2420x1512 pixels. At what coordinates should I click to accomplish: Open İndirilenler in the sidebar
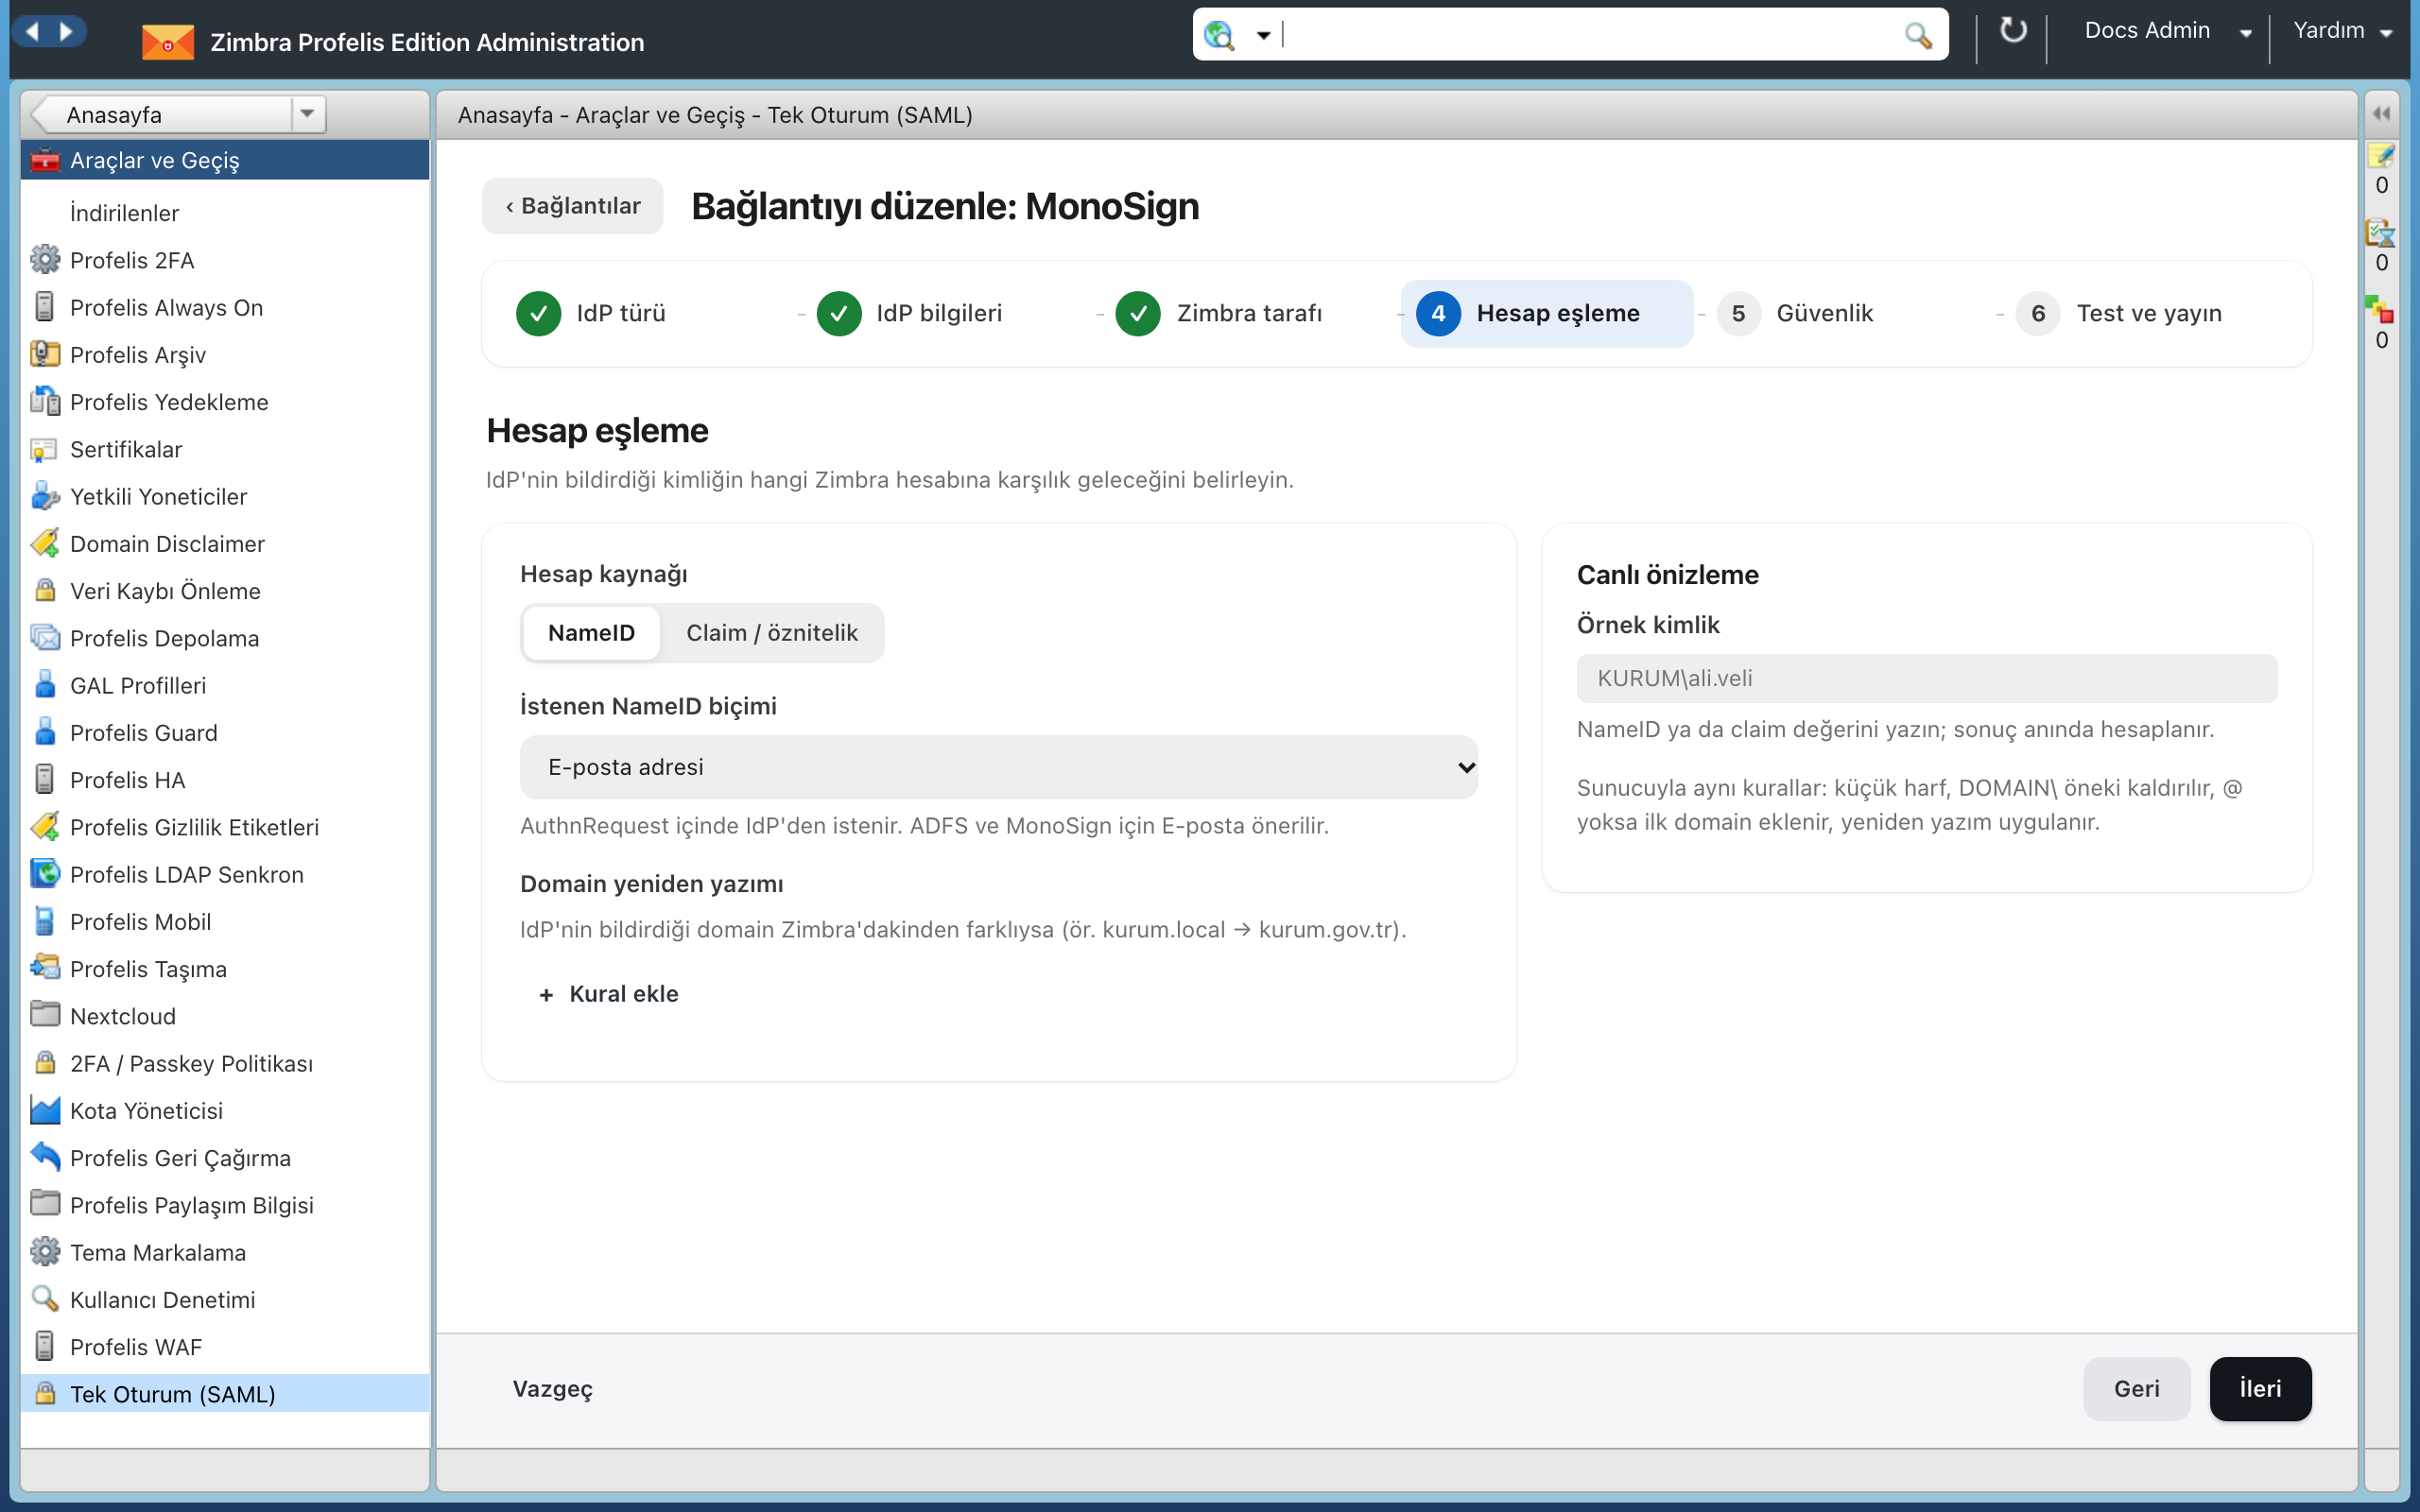click(225, 213)
